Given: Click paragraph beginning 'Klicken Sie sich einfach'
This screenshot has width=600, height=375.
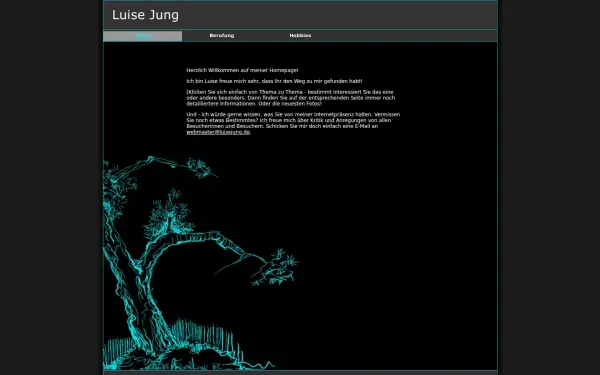Looking at the screenshot, I should click(291, 98).
